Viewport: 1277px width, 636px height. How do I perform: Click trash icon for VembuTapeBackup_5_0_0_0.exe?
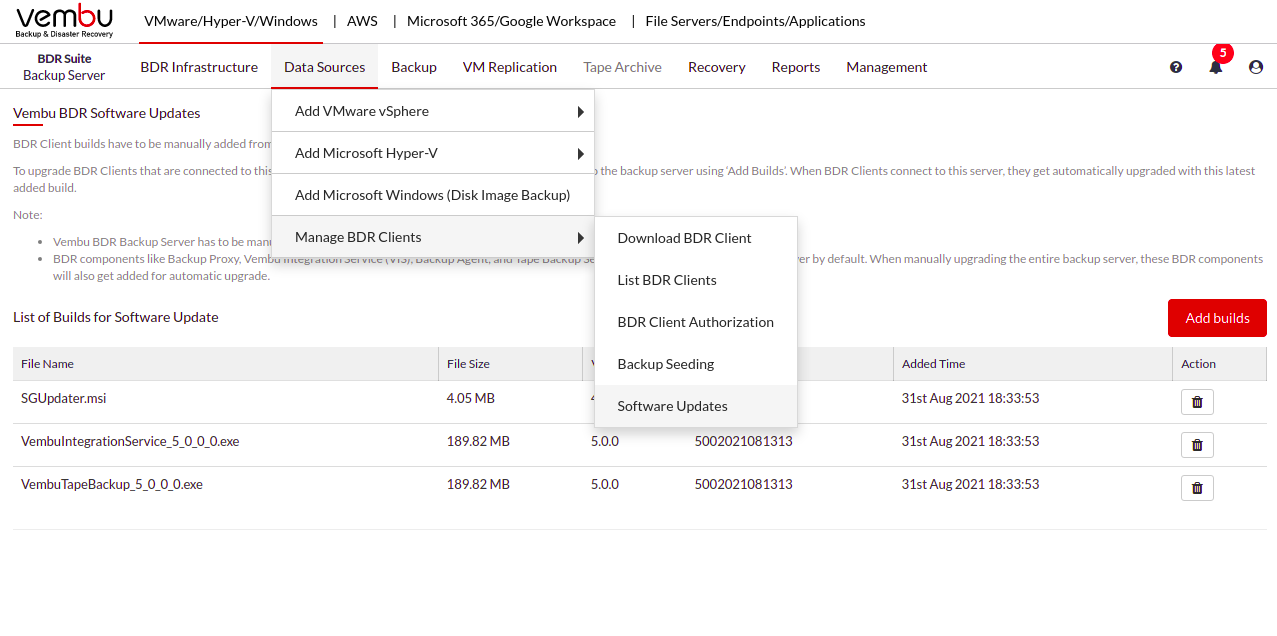[x=1197, y=488]
